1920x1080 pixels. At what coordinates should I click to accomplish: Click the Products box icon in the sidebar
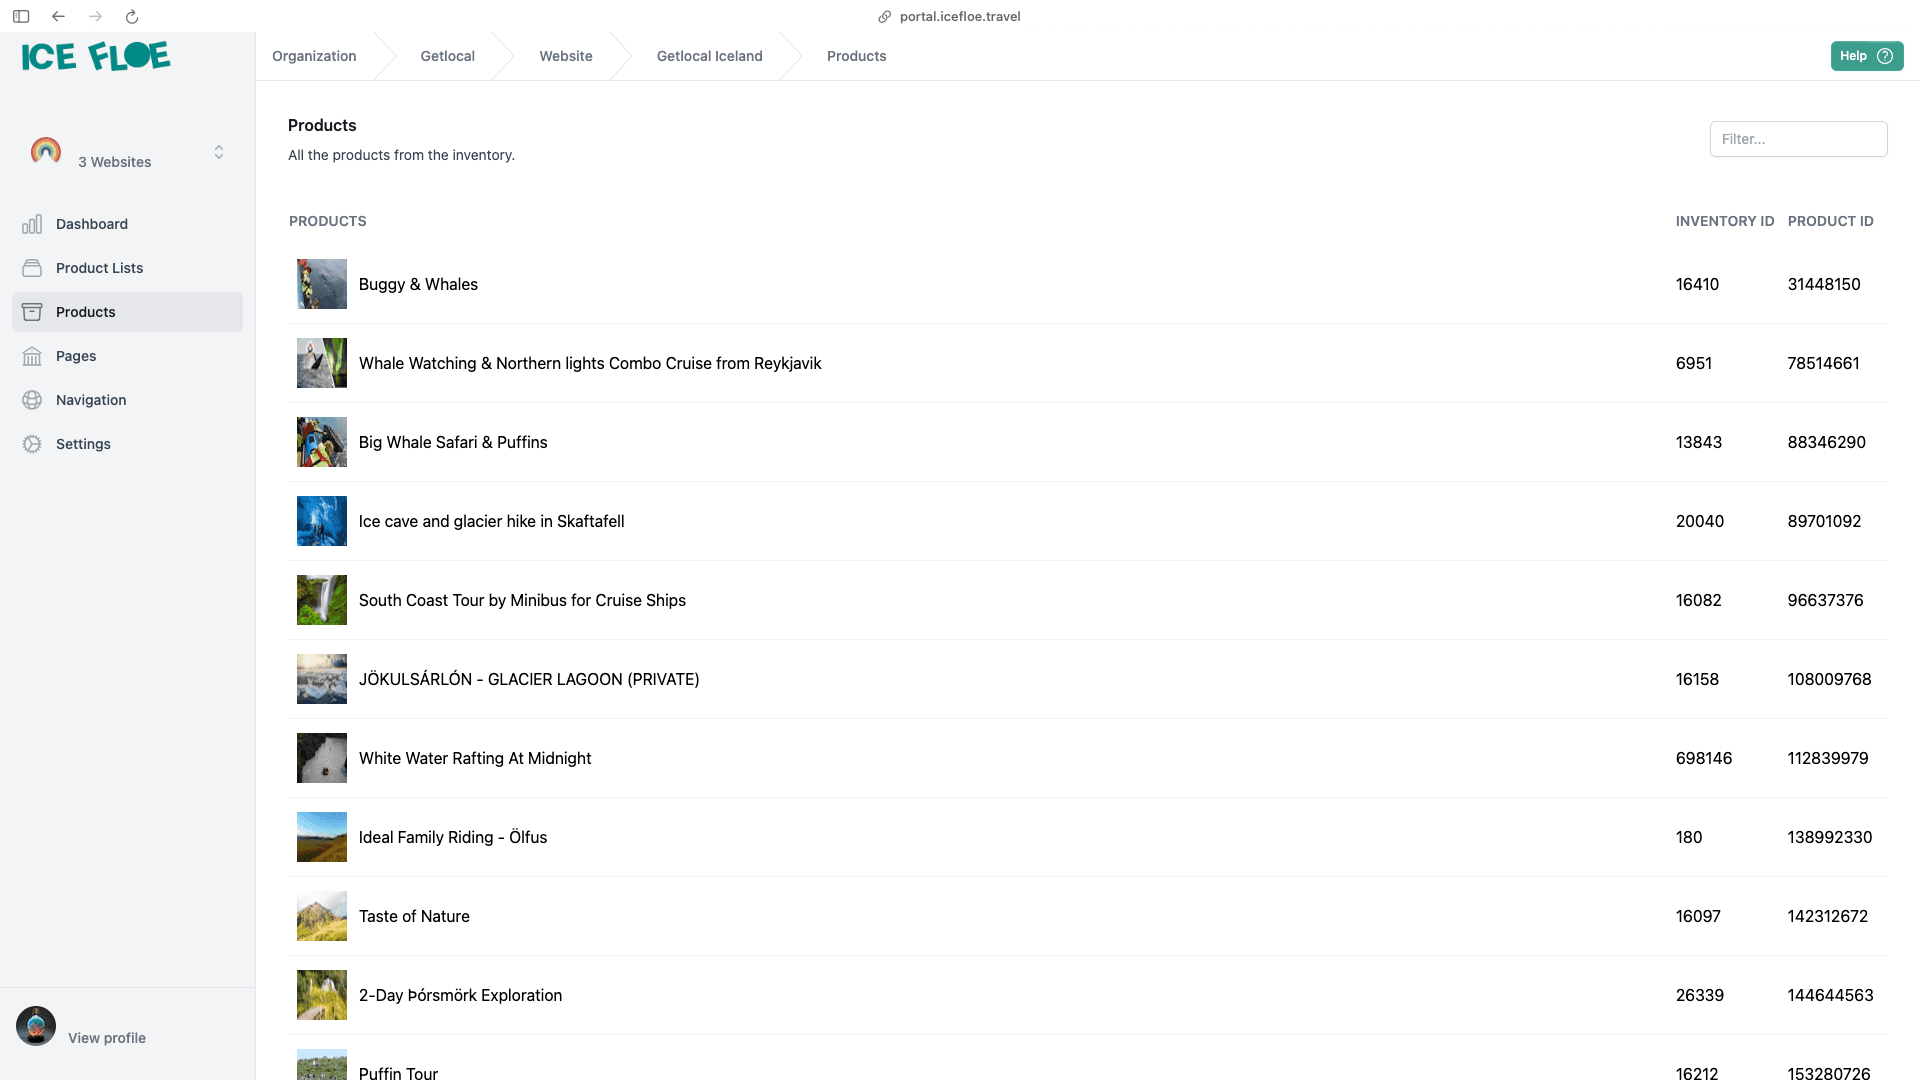click(32, 312)
